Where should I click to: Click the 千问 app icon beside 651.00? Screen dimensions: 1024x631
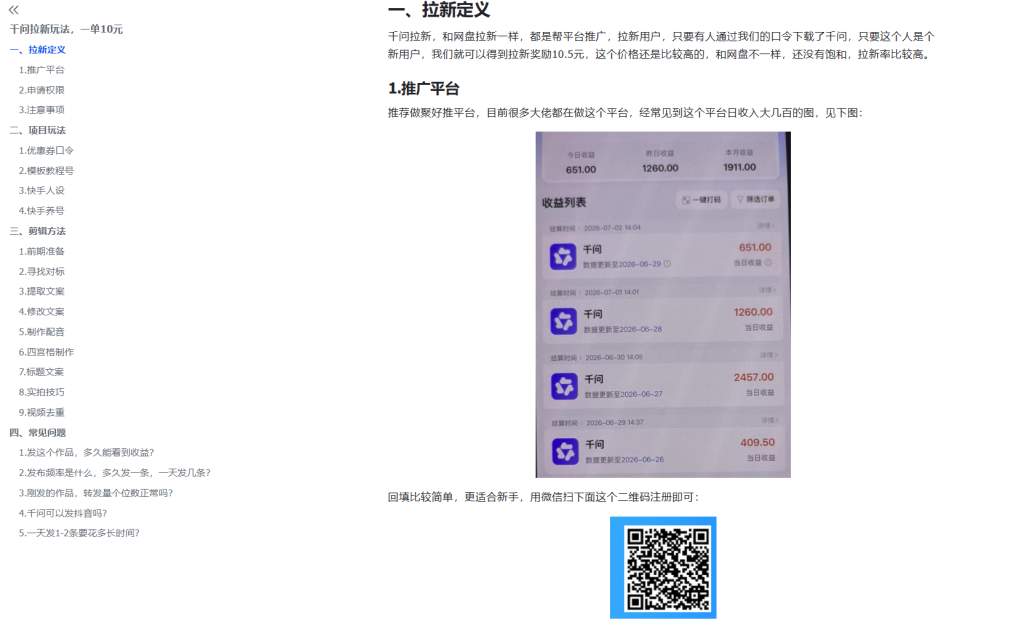tap(563, 257)
